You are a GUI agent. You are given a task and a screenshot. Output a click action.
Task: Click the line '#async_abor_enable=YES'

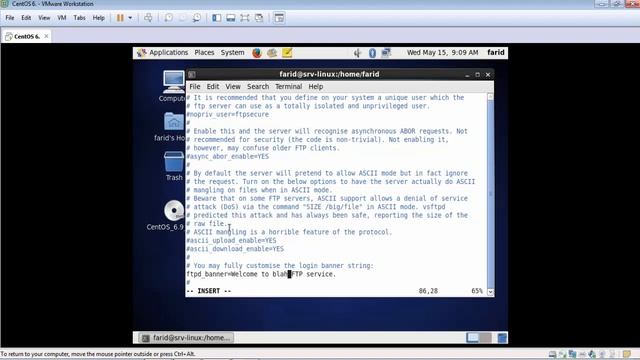[x=227, y=156]
